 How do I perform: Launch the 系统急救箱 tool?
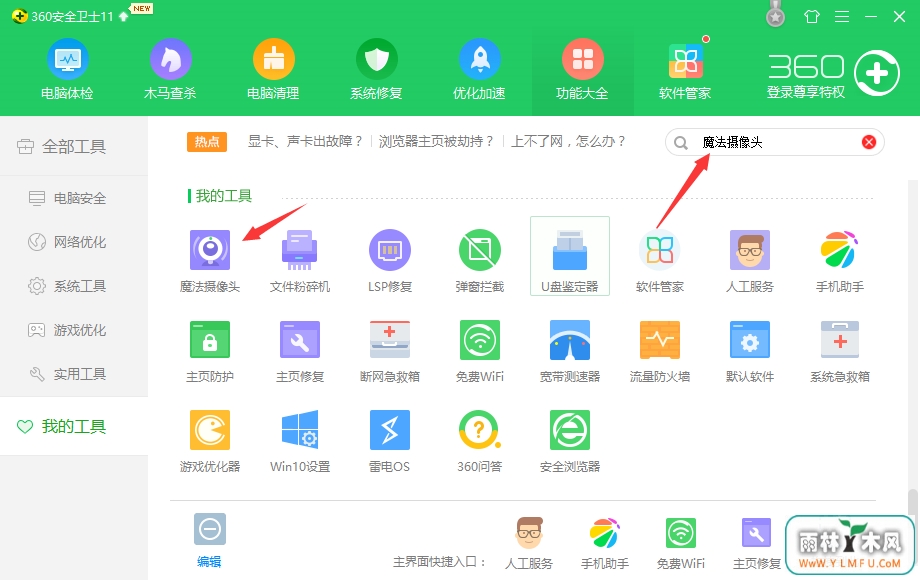pos(840,351)
